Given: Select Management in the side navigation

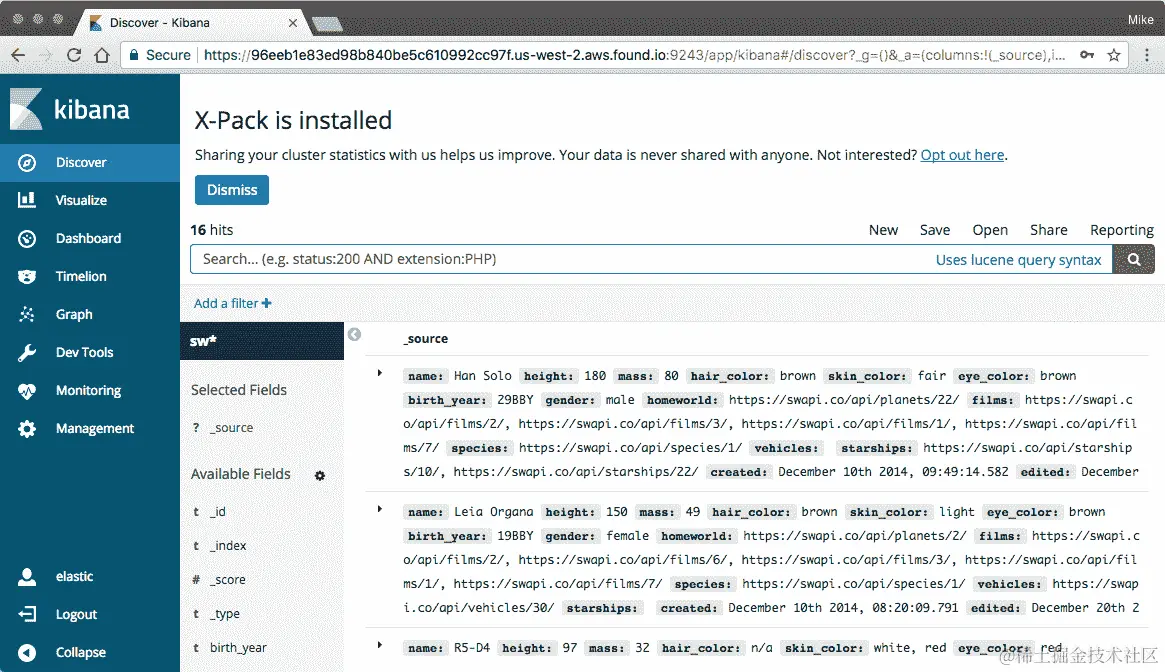Looking at the screenshot, I should (x=90, y=429).
